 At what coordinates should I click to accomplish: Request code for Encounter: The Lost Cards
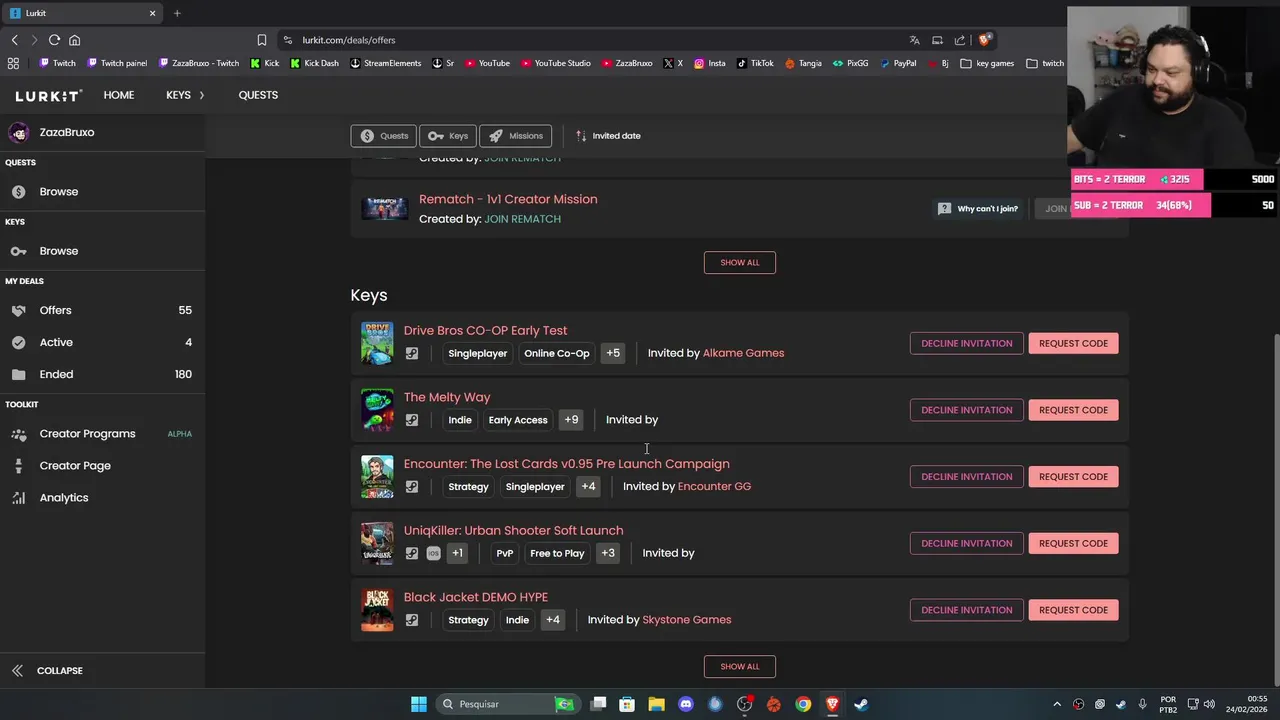(x=1073, y=477)
